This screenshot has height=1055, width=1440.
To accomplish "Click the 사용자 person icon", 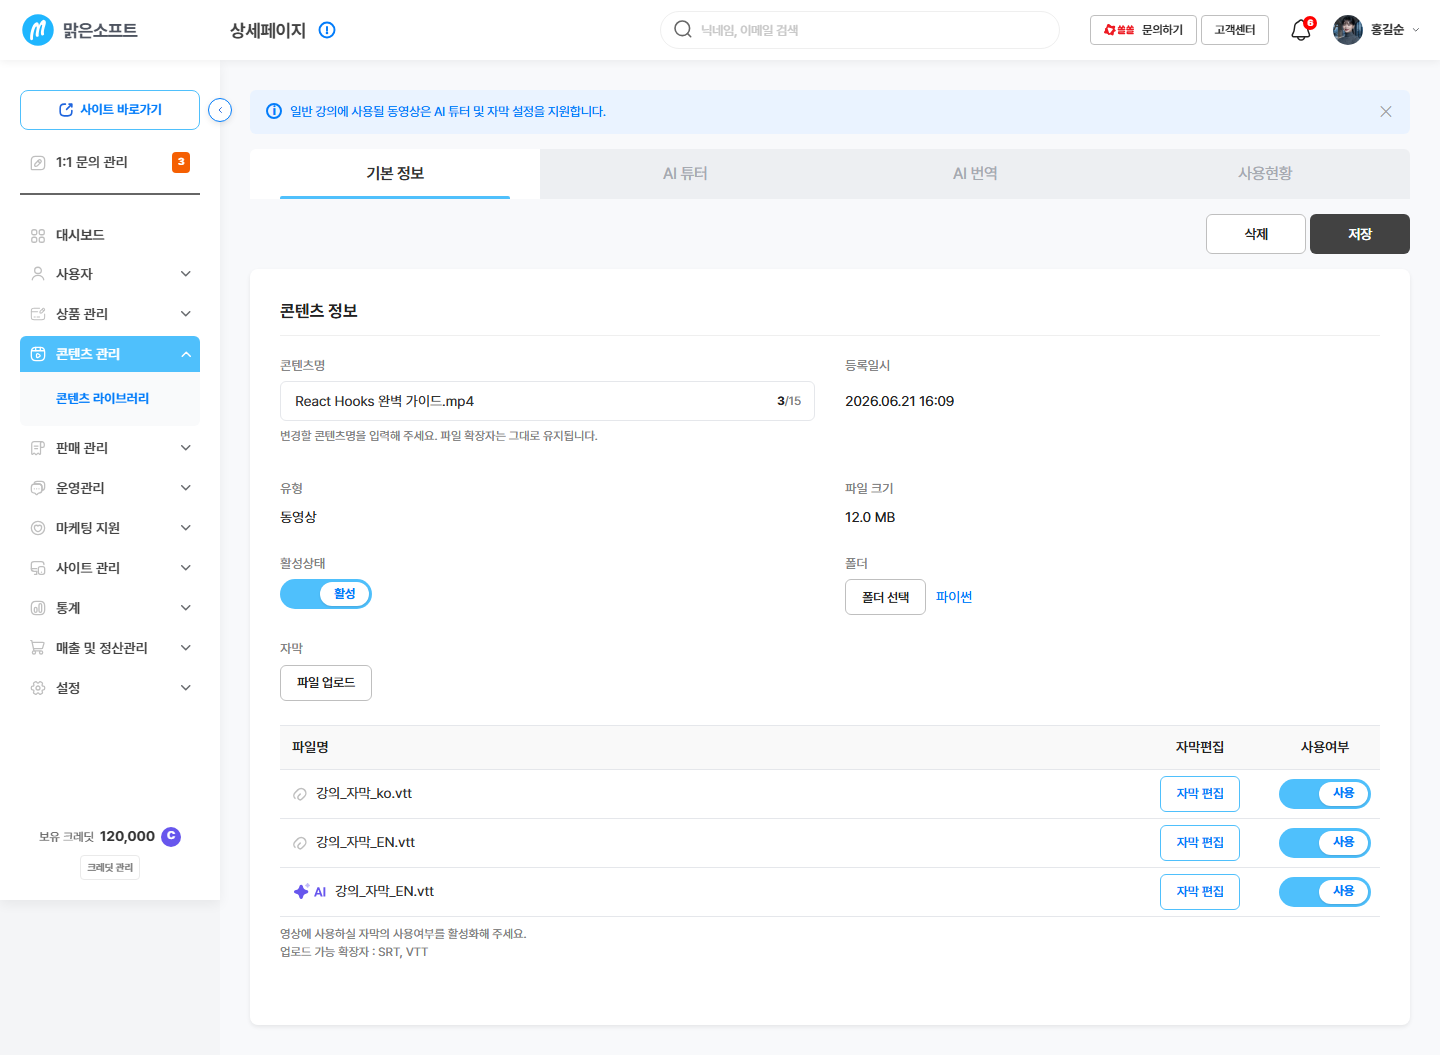I will pos(38,274).
